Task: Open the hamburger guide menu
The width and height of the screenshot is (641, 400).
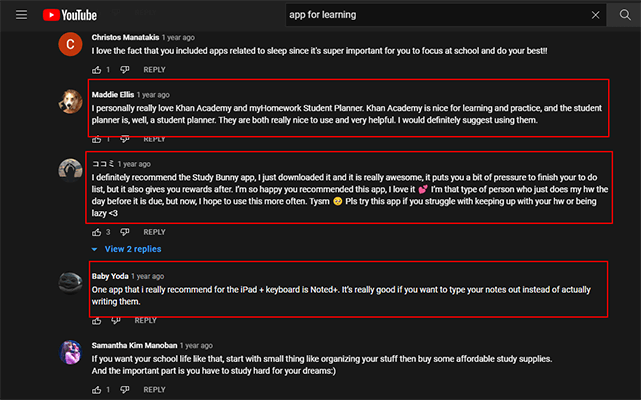Action: click(21, 15)
